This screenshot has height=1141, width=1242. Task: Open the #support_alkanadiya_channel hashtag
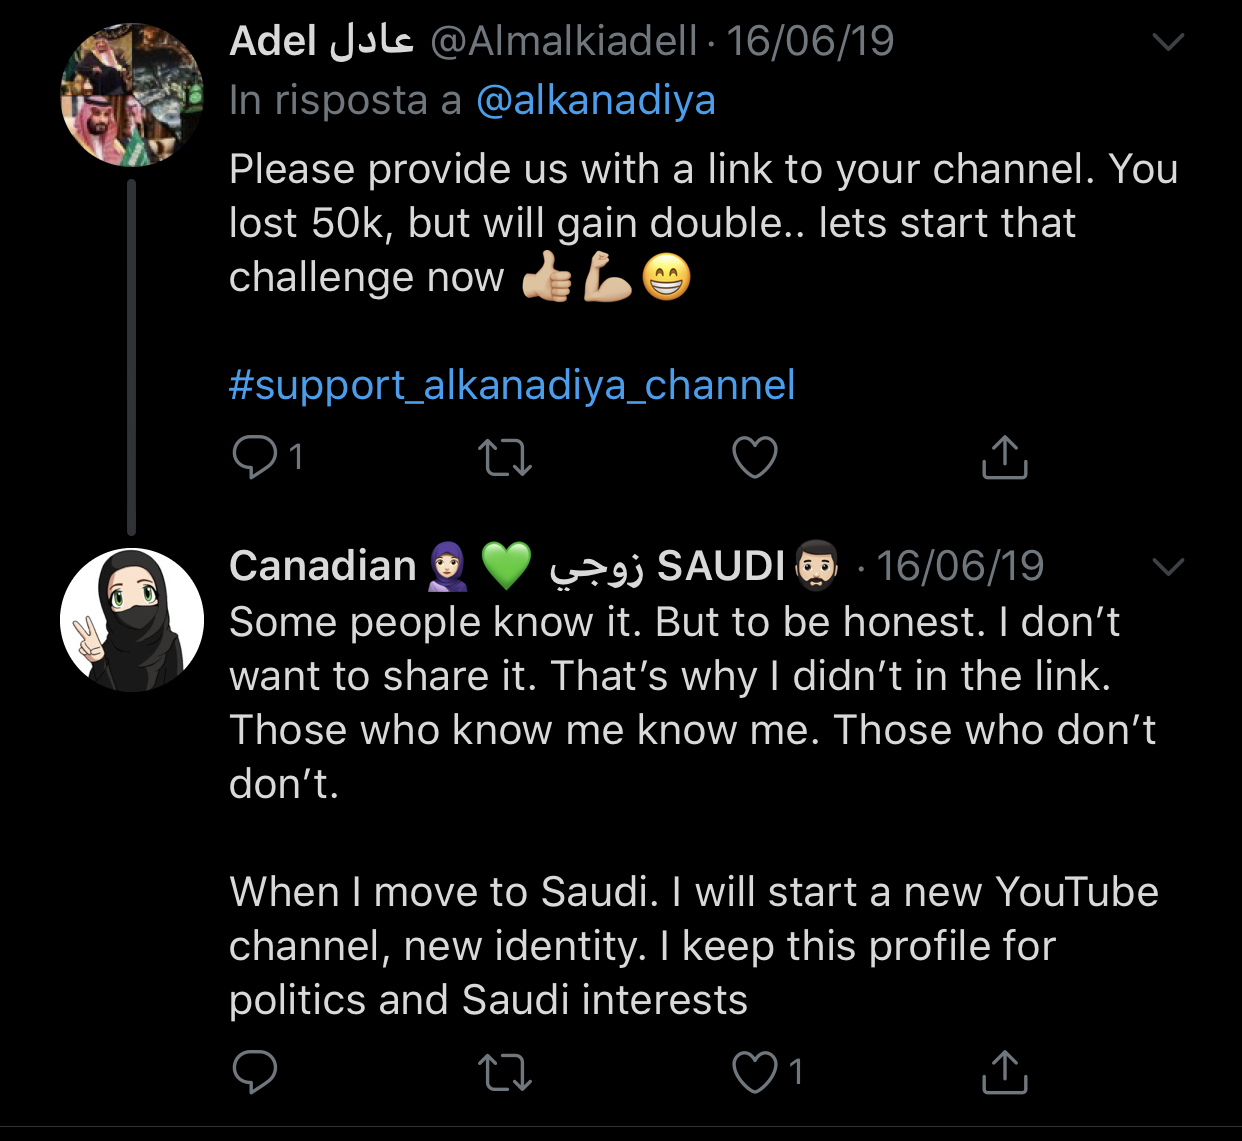tap(512, 385)
